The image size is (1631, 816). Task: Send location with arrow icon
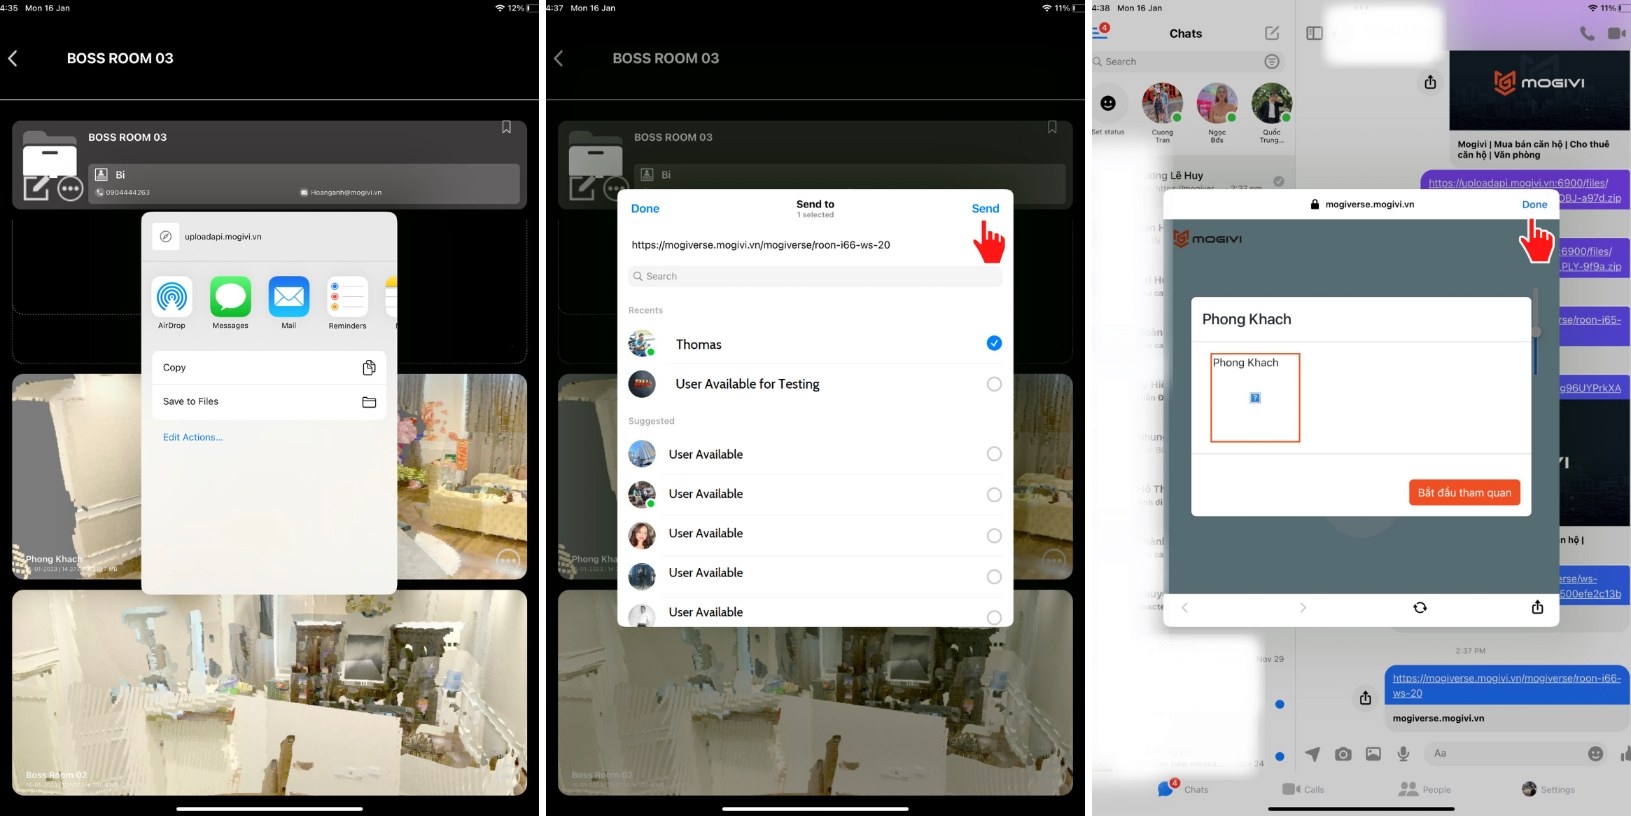[1312, 754]
